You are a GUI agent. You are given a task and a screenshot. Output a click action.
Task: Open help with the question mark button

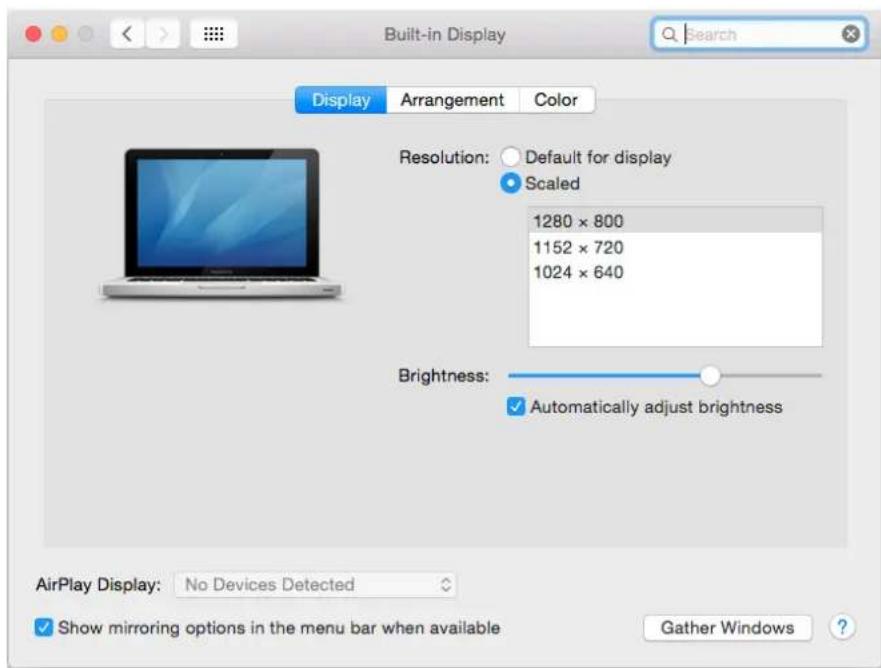842,627
